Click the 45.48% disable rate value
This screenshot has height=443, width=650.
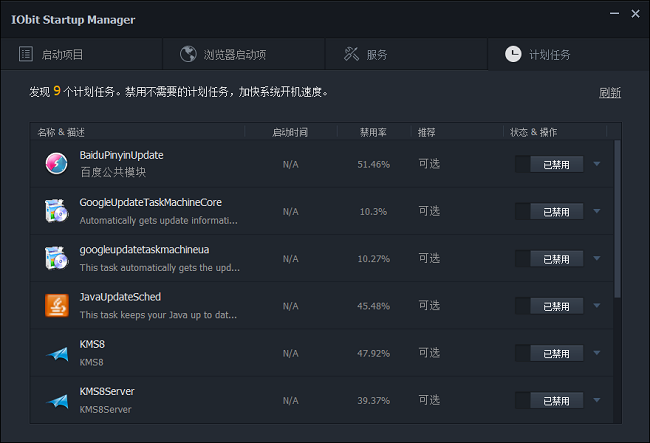click(x=374, y=306)
